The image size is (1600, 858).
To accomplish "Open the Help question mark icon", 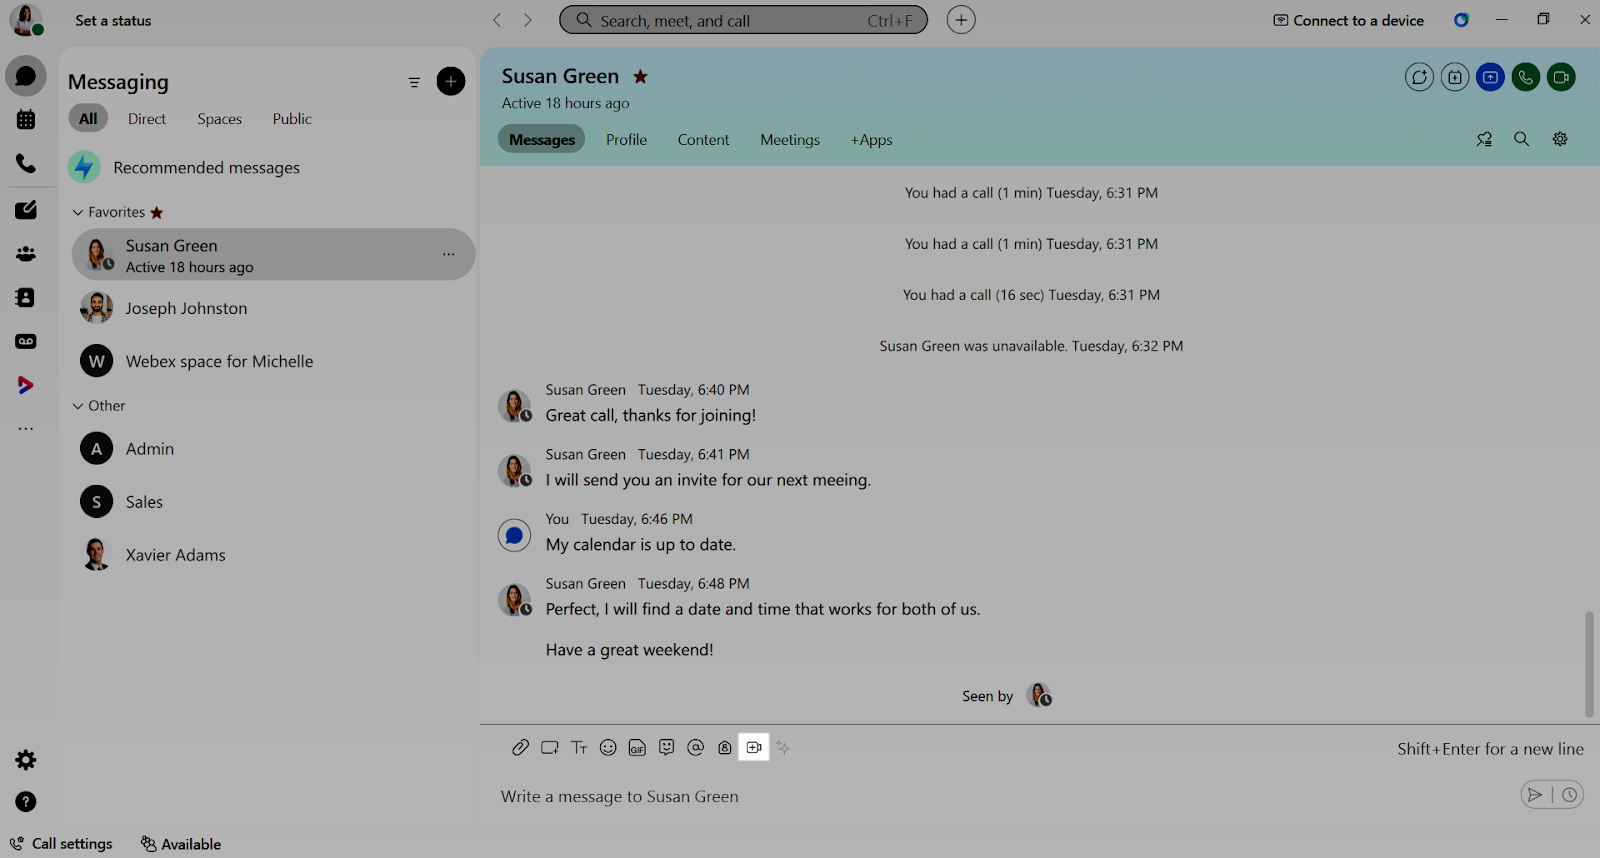I will pos(26,802).
